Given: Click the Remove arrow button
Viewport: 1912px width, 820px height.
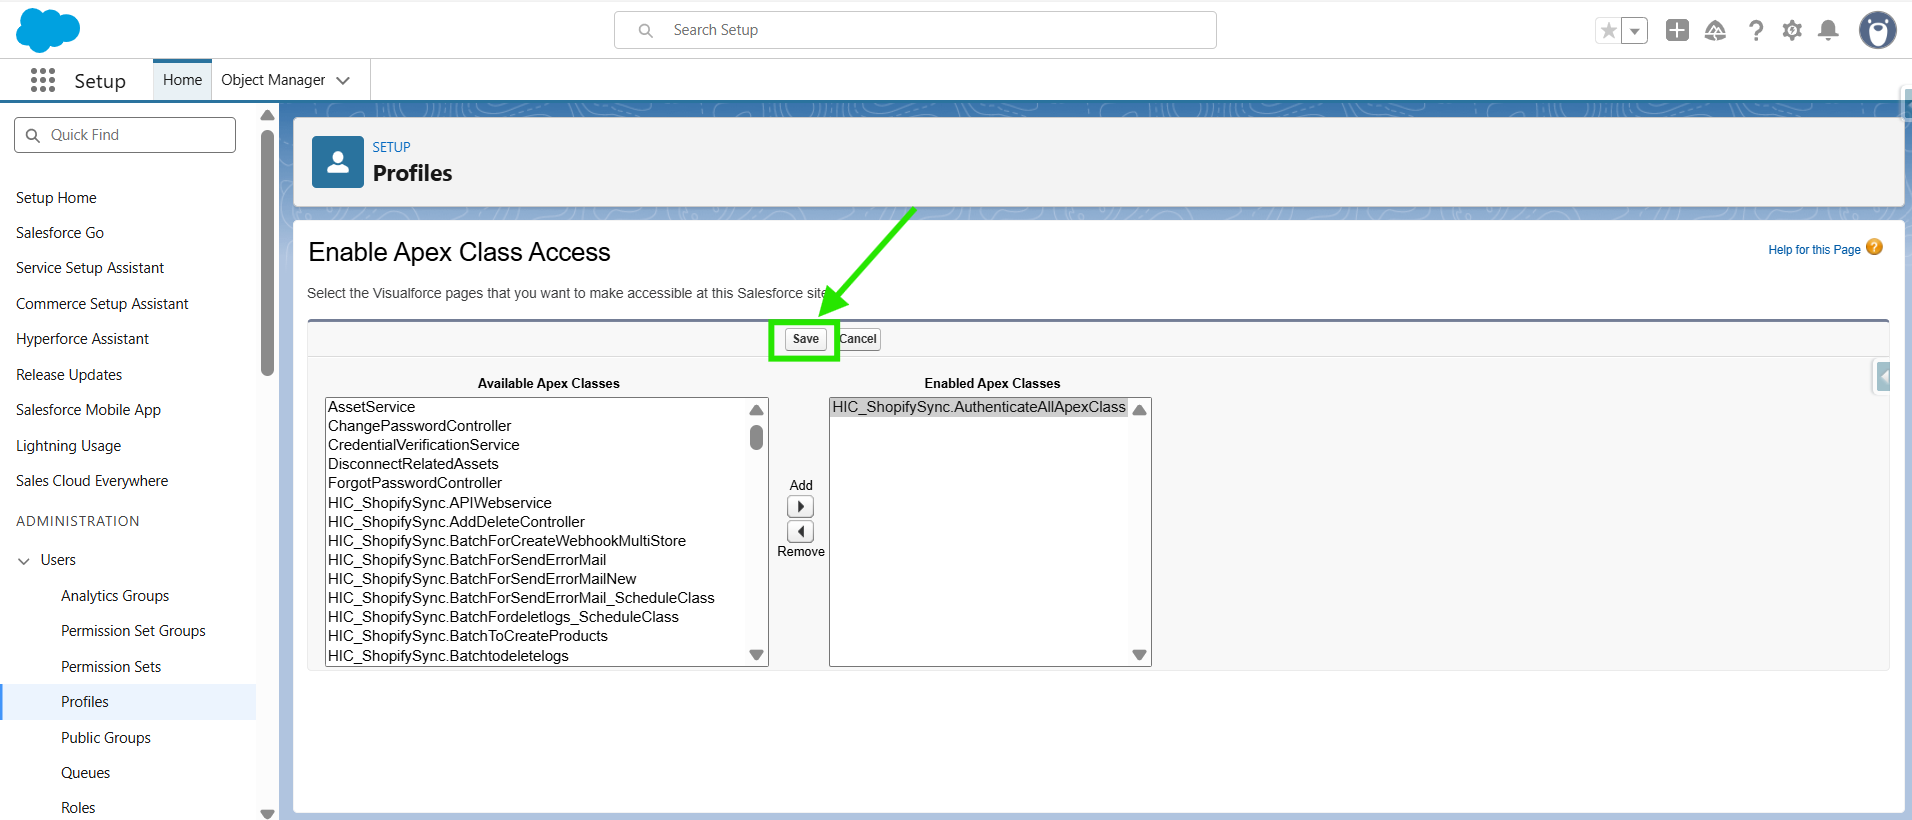Looking at the screenshot, I should [801, 531].
